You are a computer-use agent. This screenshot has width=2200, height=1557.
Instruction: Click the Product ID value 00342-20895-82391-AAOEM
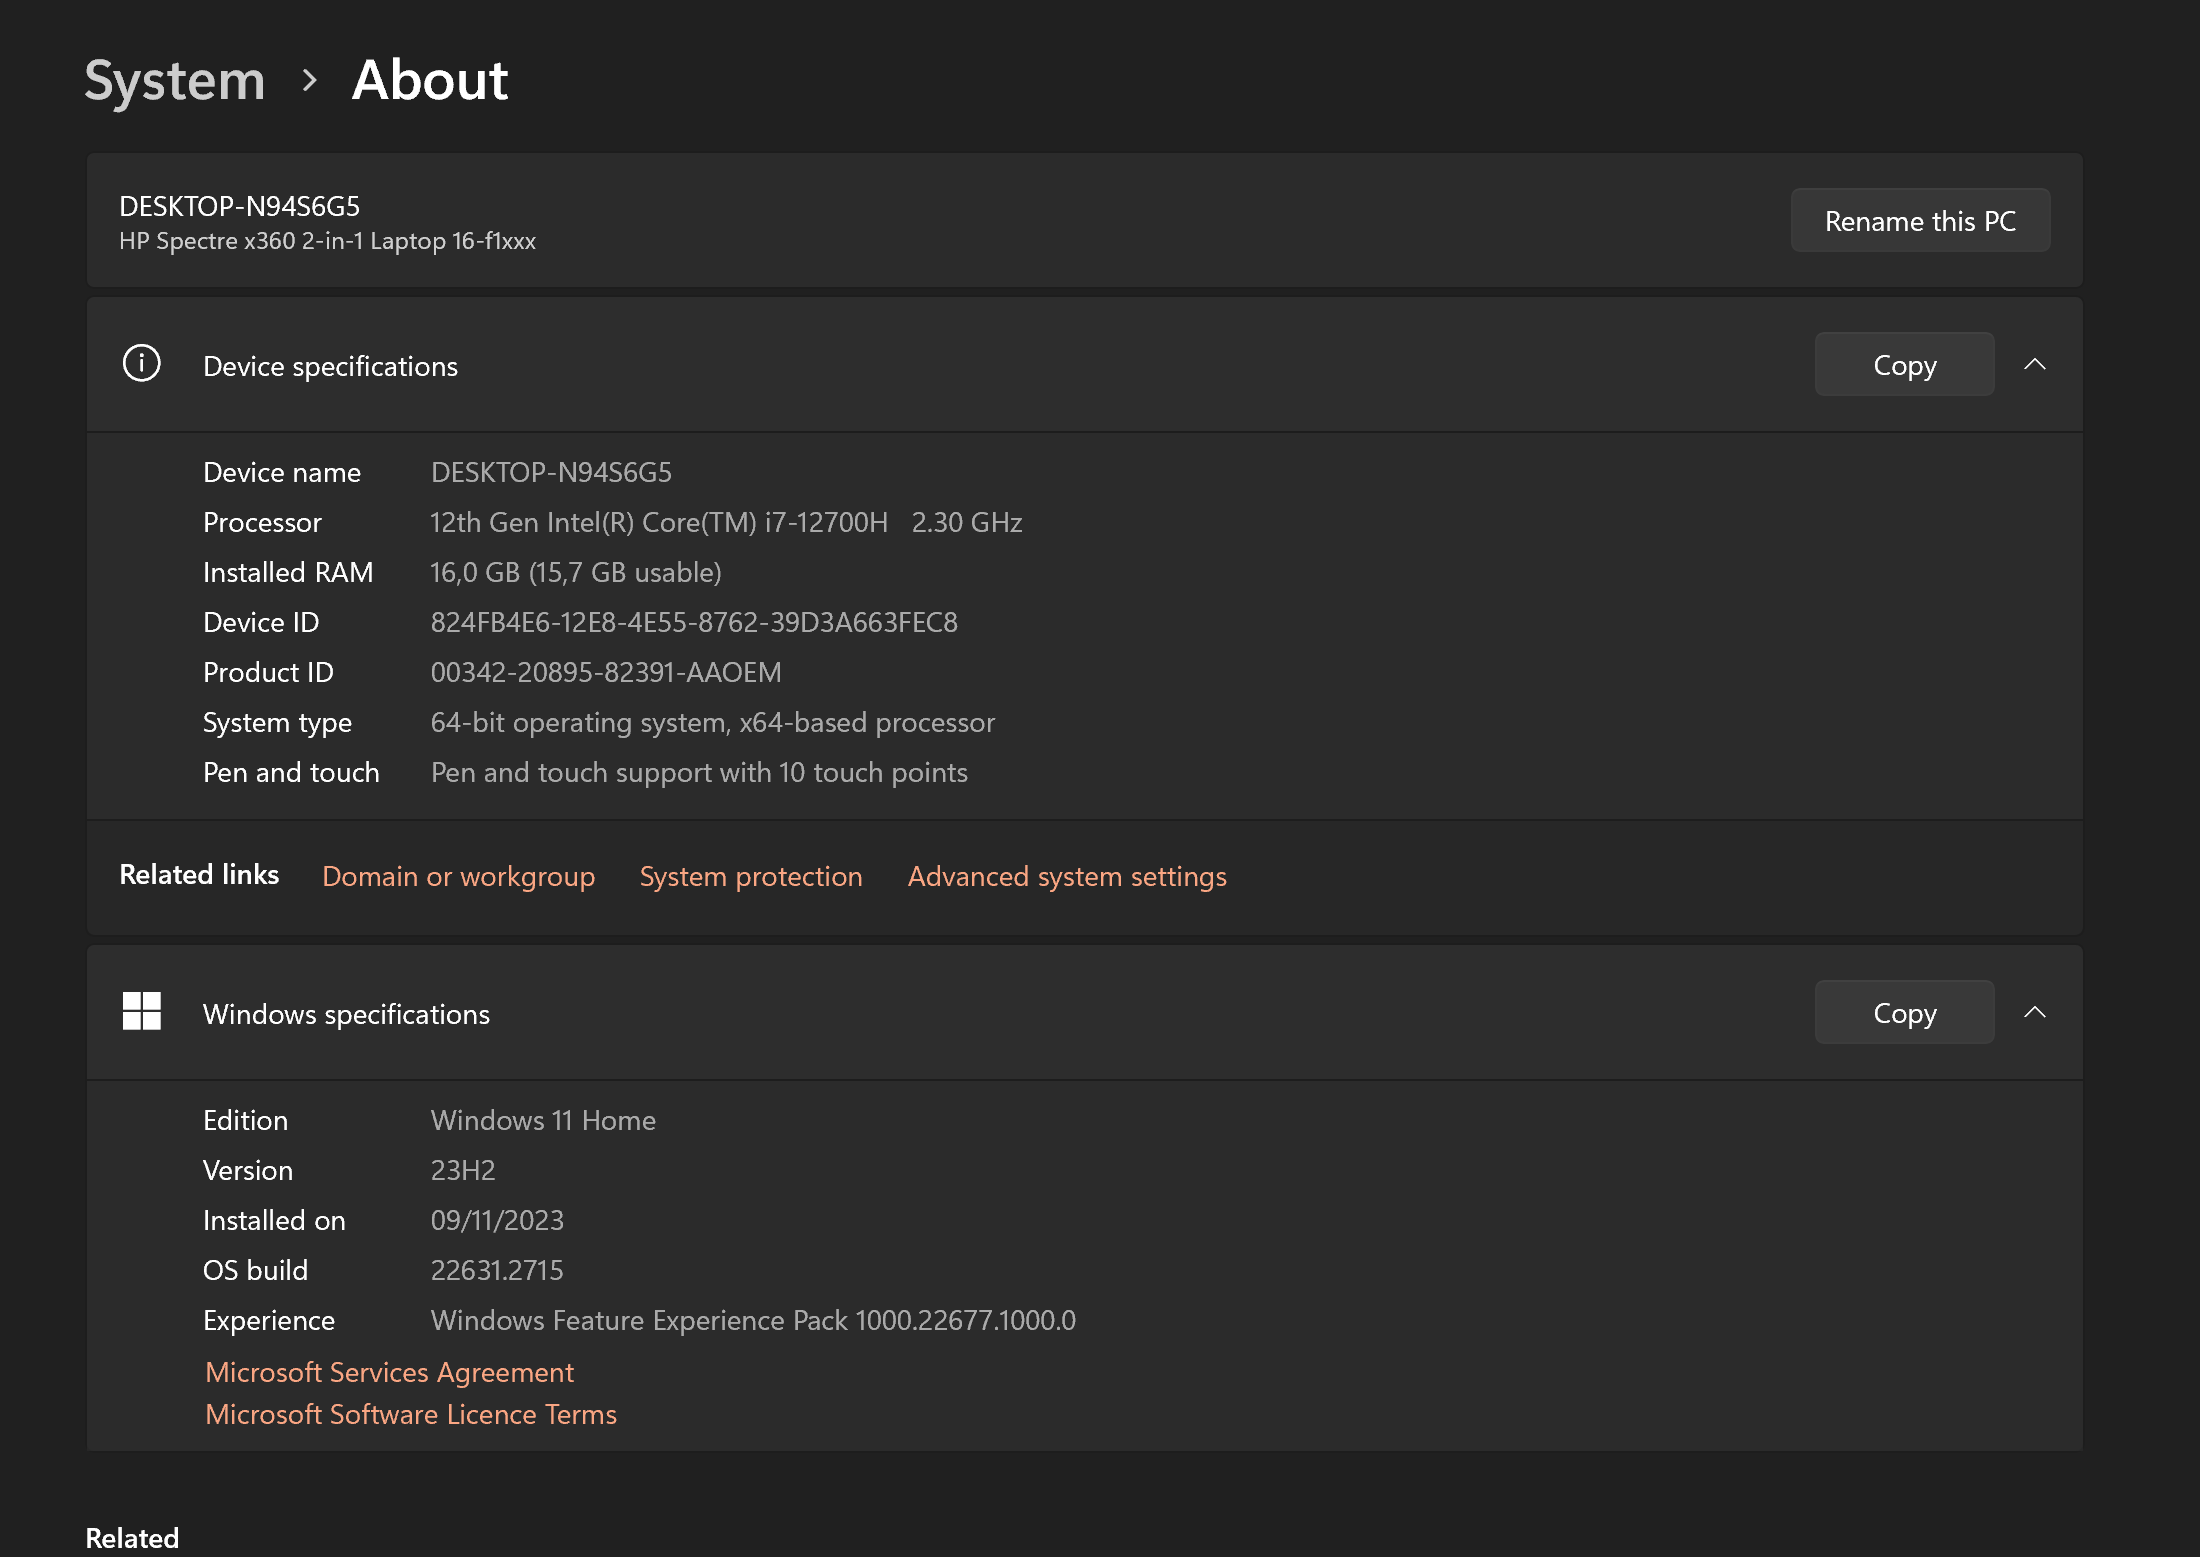[606, 672]
